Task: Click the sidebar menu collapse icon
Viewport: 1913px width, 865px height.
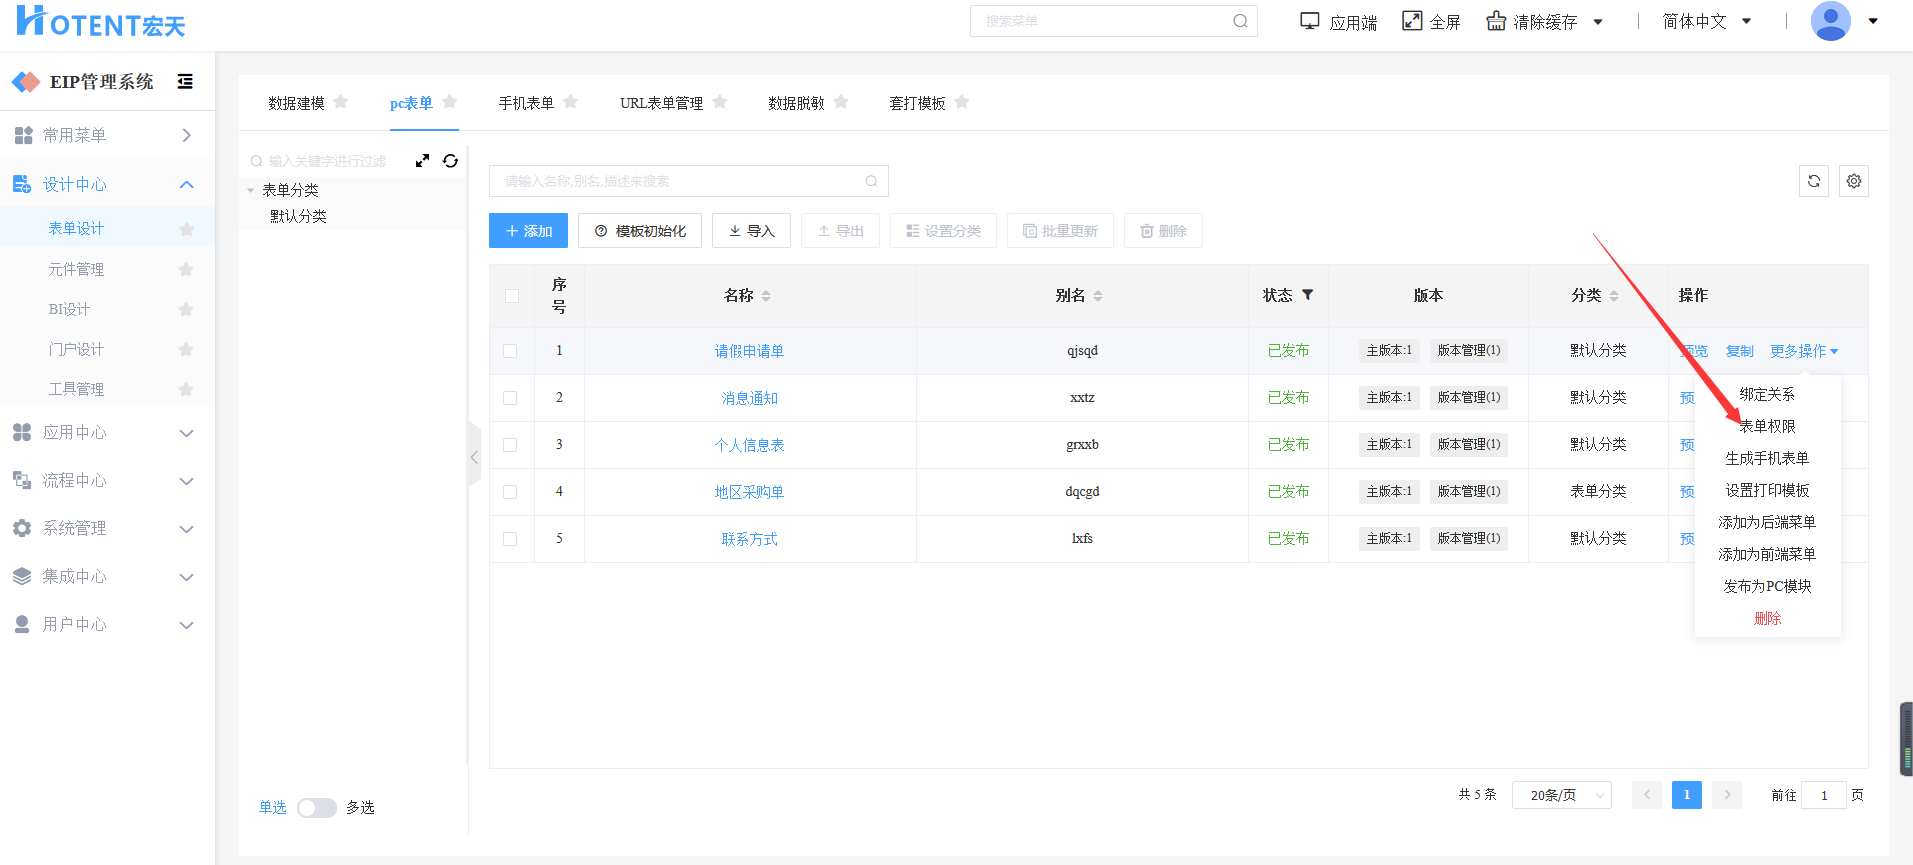Action: [x=185, y=82]
